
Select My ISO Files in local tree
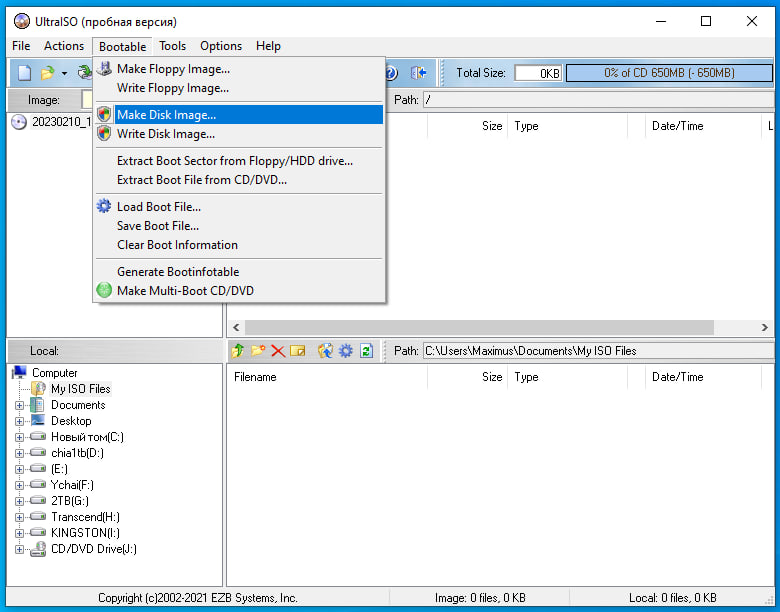tap(81, 389)
